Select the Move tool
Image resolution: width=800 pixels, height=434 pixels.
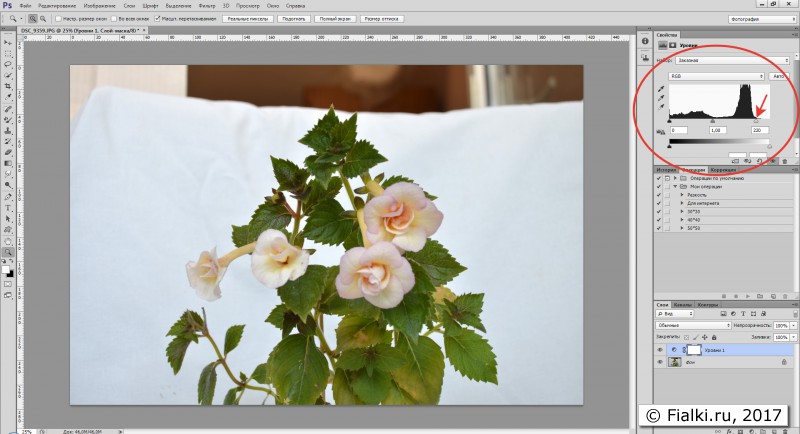tap(8, 43)
